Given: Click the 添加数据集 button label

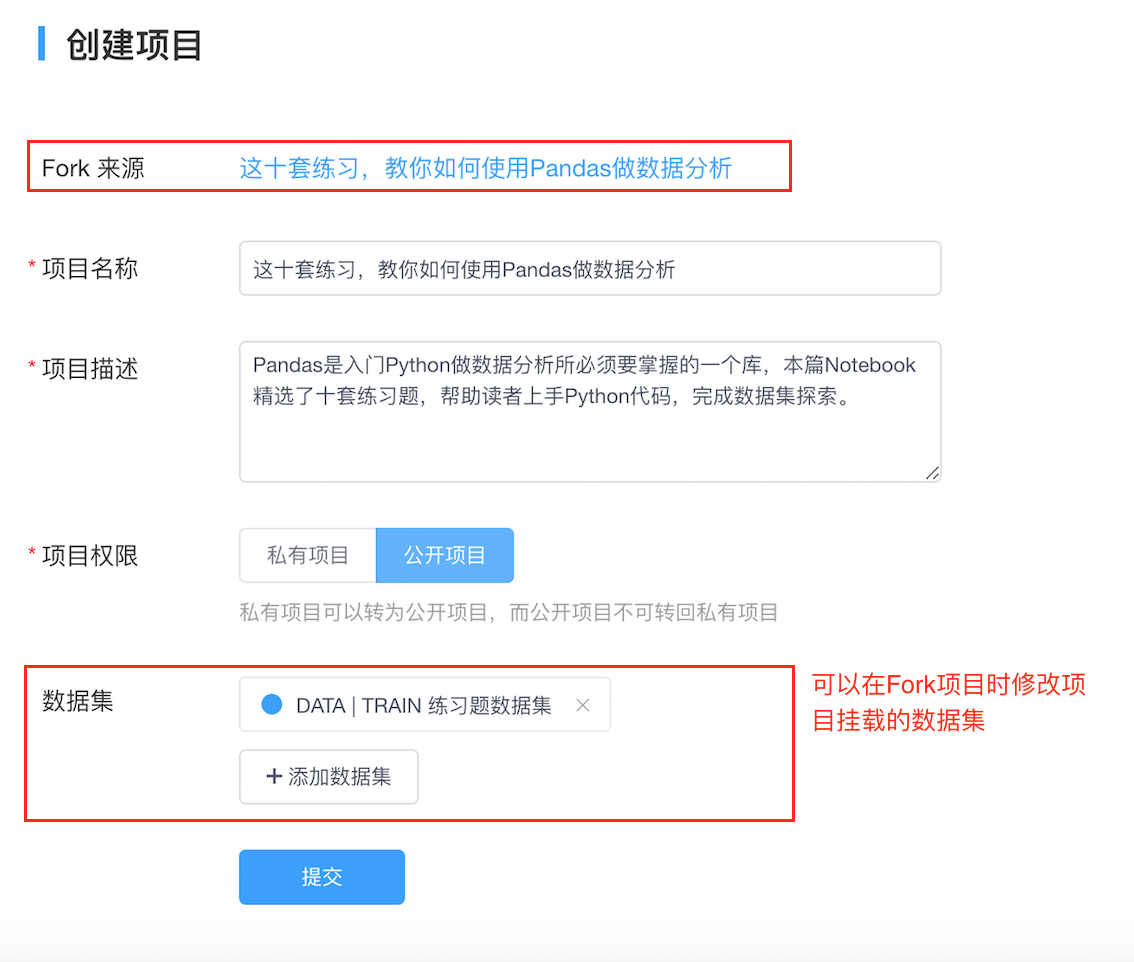Looking at the screenshot, I should 339,776.
